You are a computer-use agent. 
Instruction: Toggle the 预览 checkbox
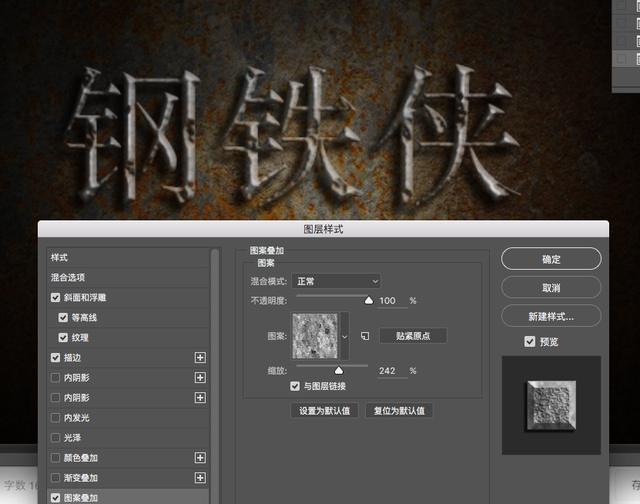[x=529, y=342]
